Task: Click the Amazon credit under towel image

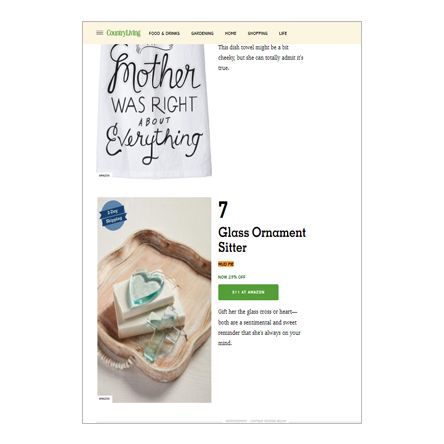Action: point(104,175)
